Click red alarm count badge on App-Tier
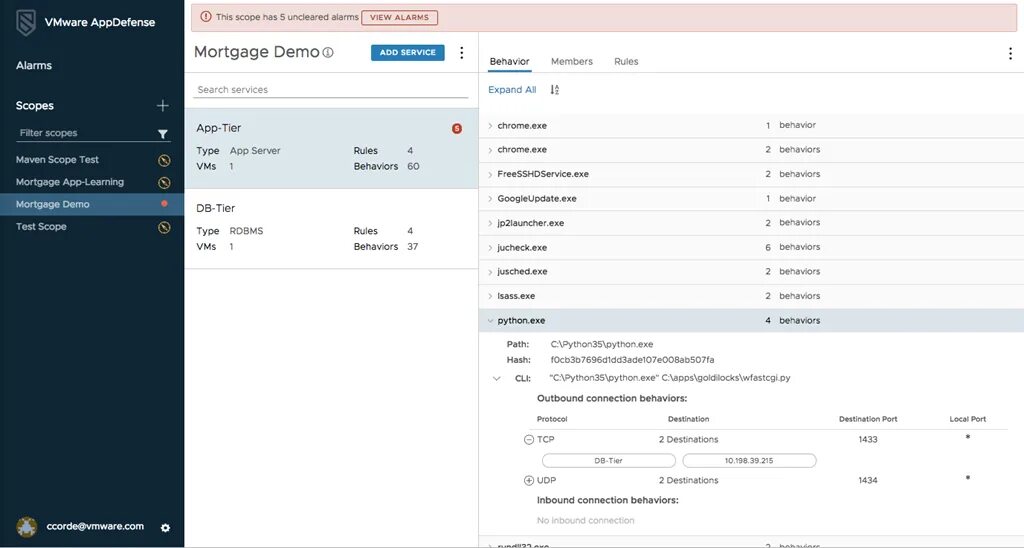The height and width of the screenshot is (548, 1024). pos(457,129)
